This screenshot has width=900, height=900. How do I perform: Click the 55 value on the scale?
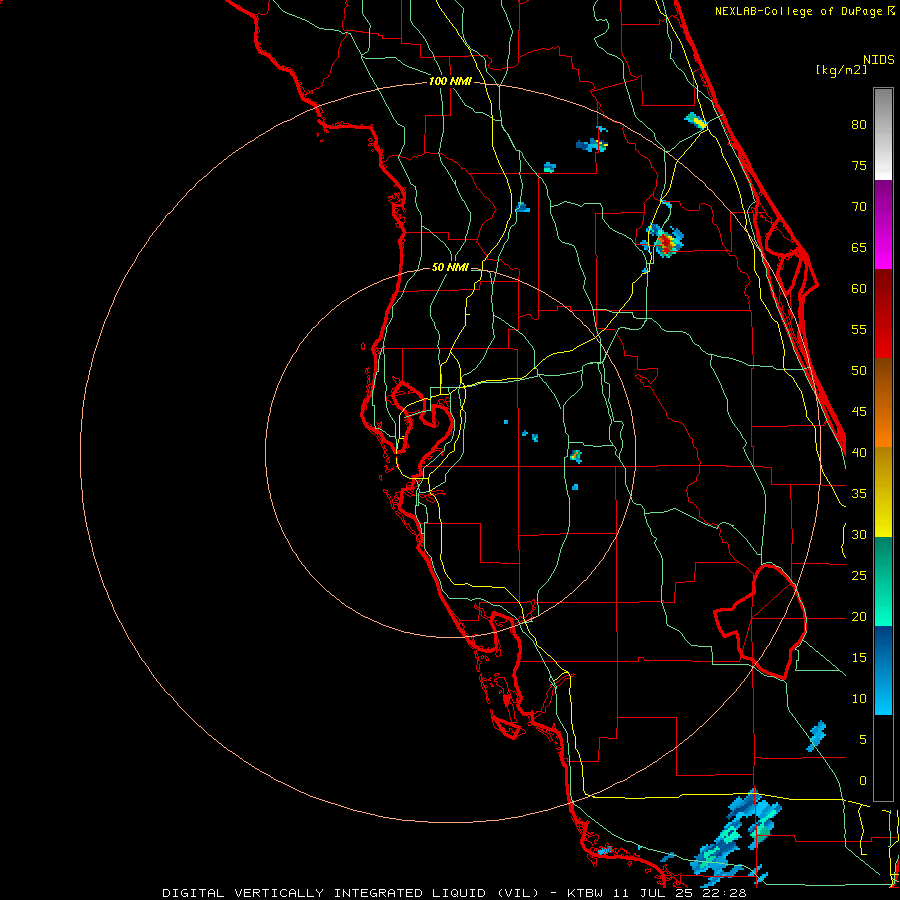click(859, 330)
